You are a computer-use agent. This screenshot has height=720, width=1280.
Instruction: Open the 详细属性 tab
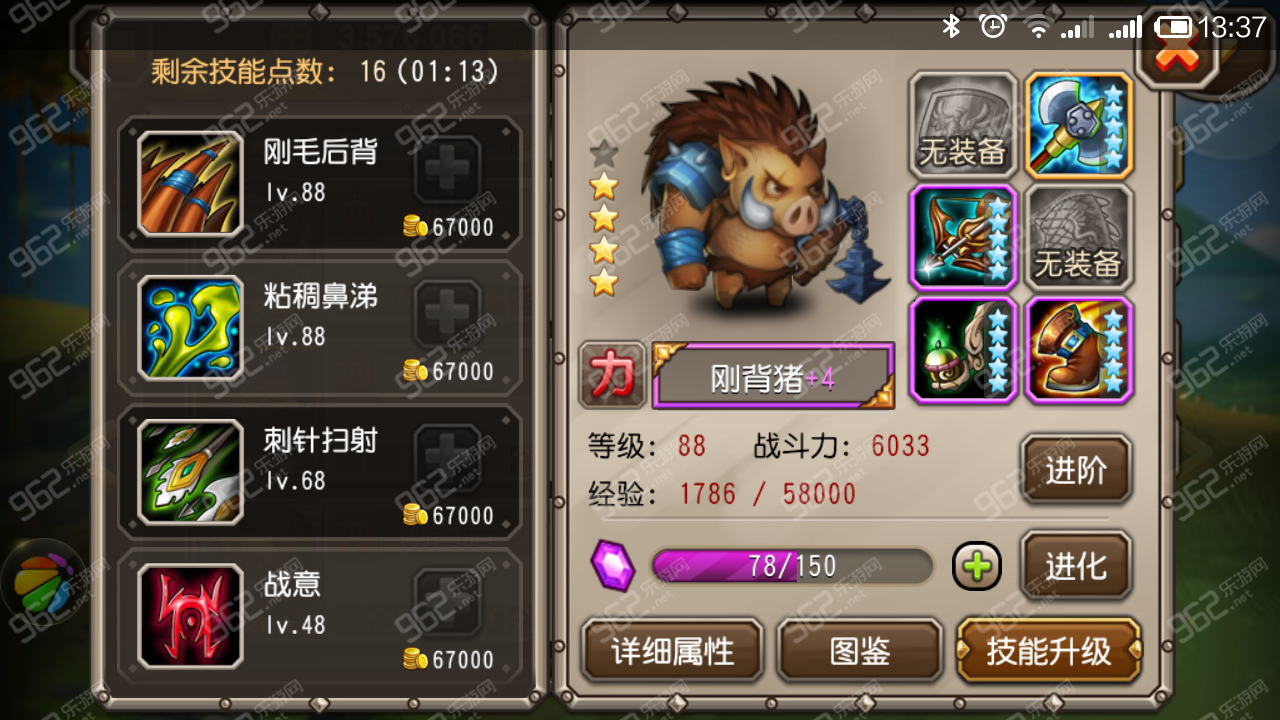tap(673, 651)
